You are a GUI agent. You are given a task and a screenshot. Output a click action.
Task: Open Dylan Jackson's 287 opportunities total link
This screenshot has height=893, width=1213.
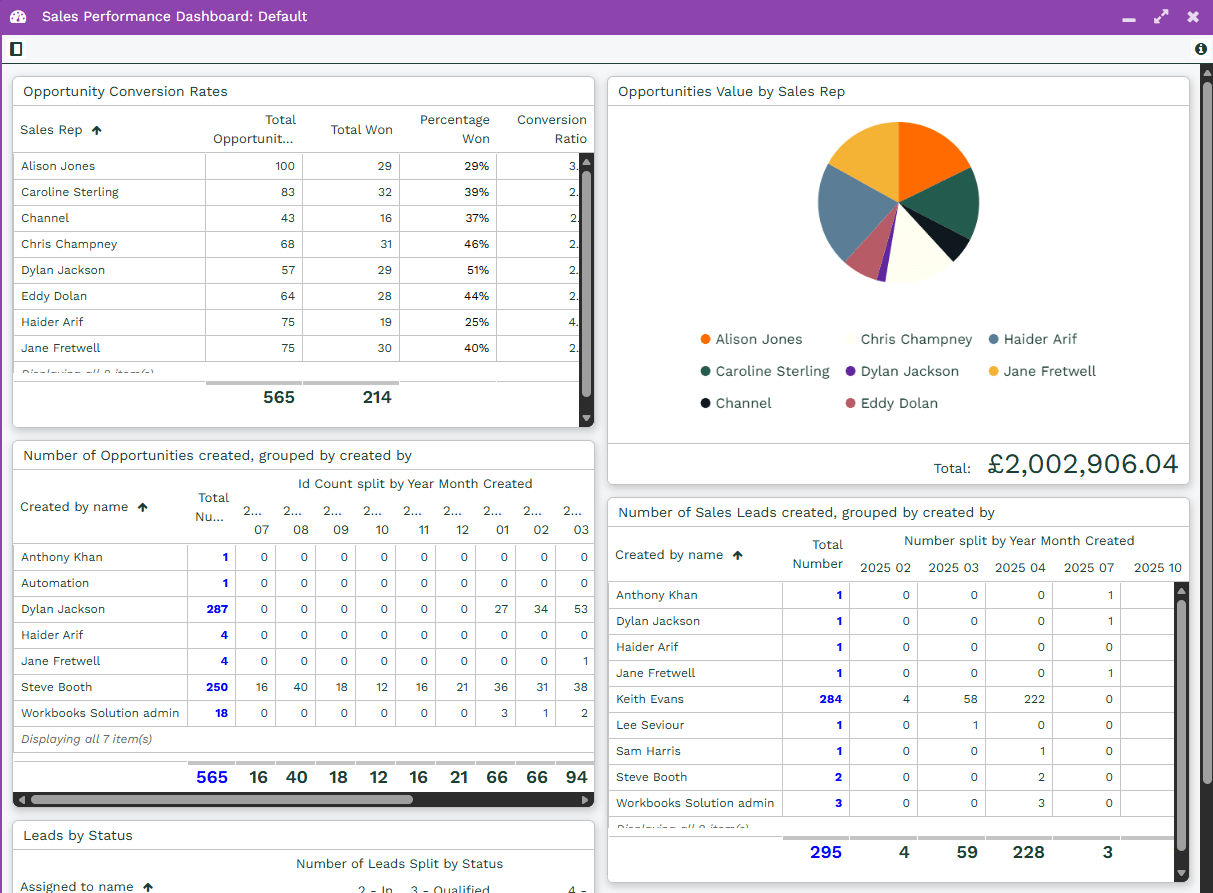point(217,609)
